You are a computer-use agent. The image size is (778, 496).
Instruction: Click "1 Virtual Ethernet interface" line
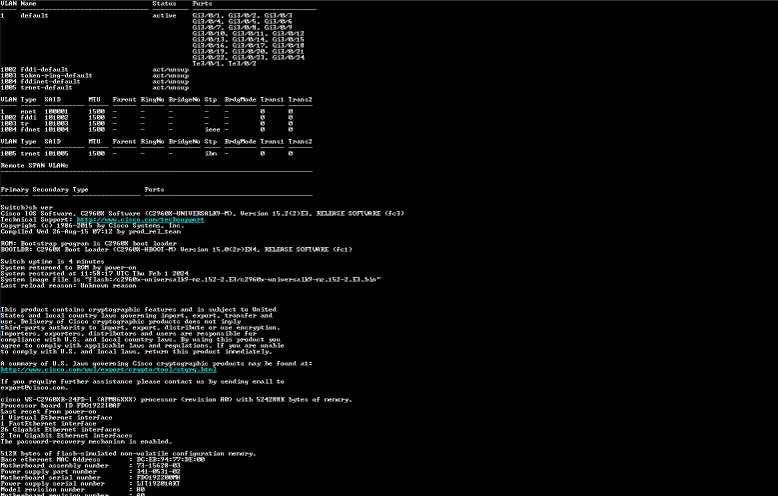(57, 417)
